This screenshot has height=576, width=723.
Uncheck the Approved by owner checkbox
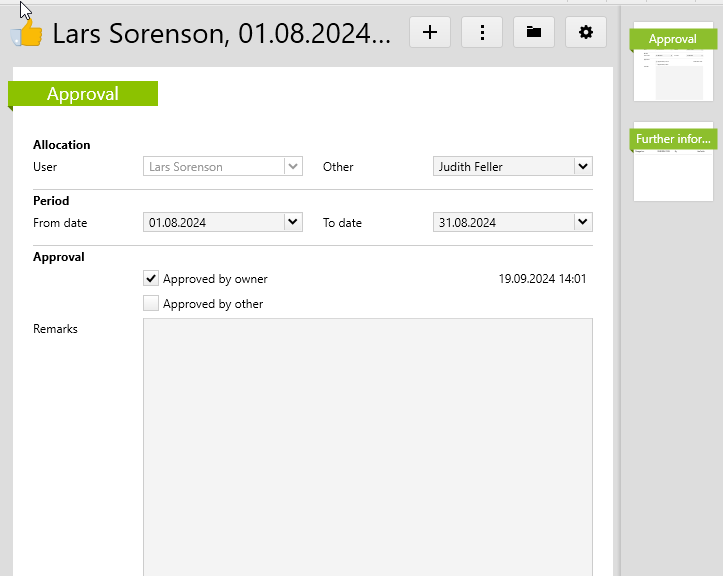[x=151, y=279]
